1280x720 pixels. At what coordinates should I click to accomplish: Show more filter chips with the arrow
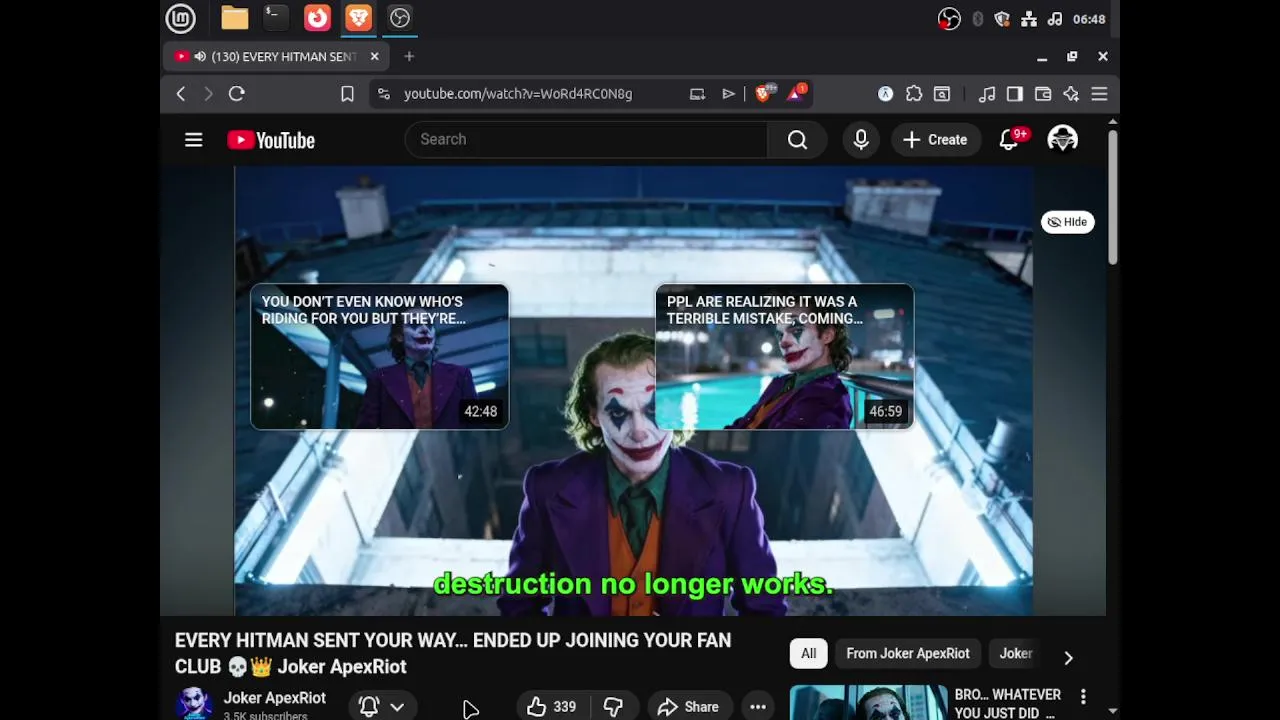[x=1068, y=657]
